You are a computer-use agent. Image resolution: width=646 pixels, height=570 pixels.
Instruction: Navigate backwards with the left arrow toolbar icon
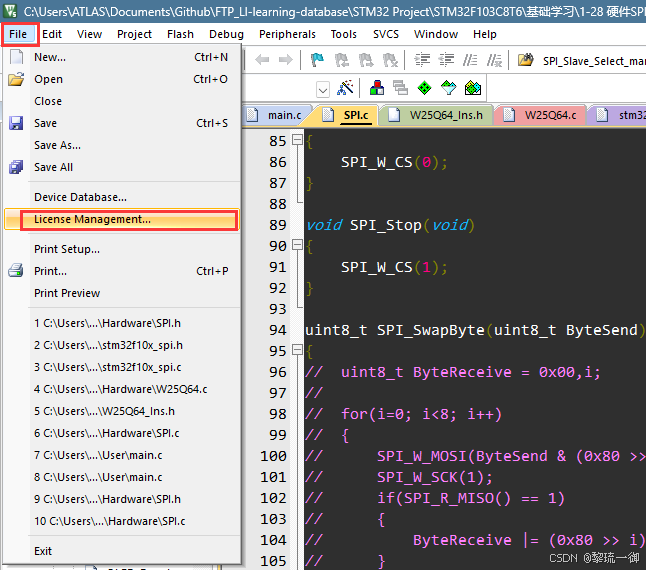pyautogui.click(x=262, y=60)
